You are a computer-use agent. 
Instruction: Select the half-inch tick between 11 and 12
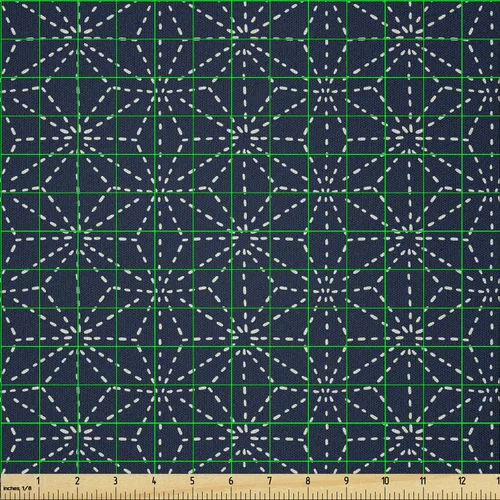(442, 494)
